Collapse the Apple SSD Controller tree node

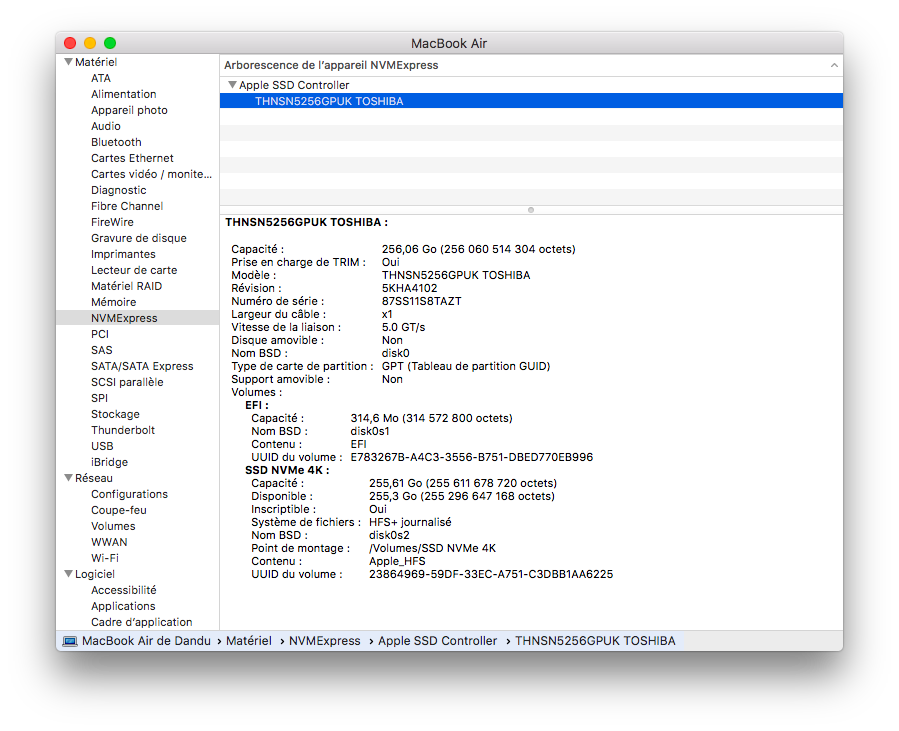(x=232, y=85)
